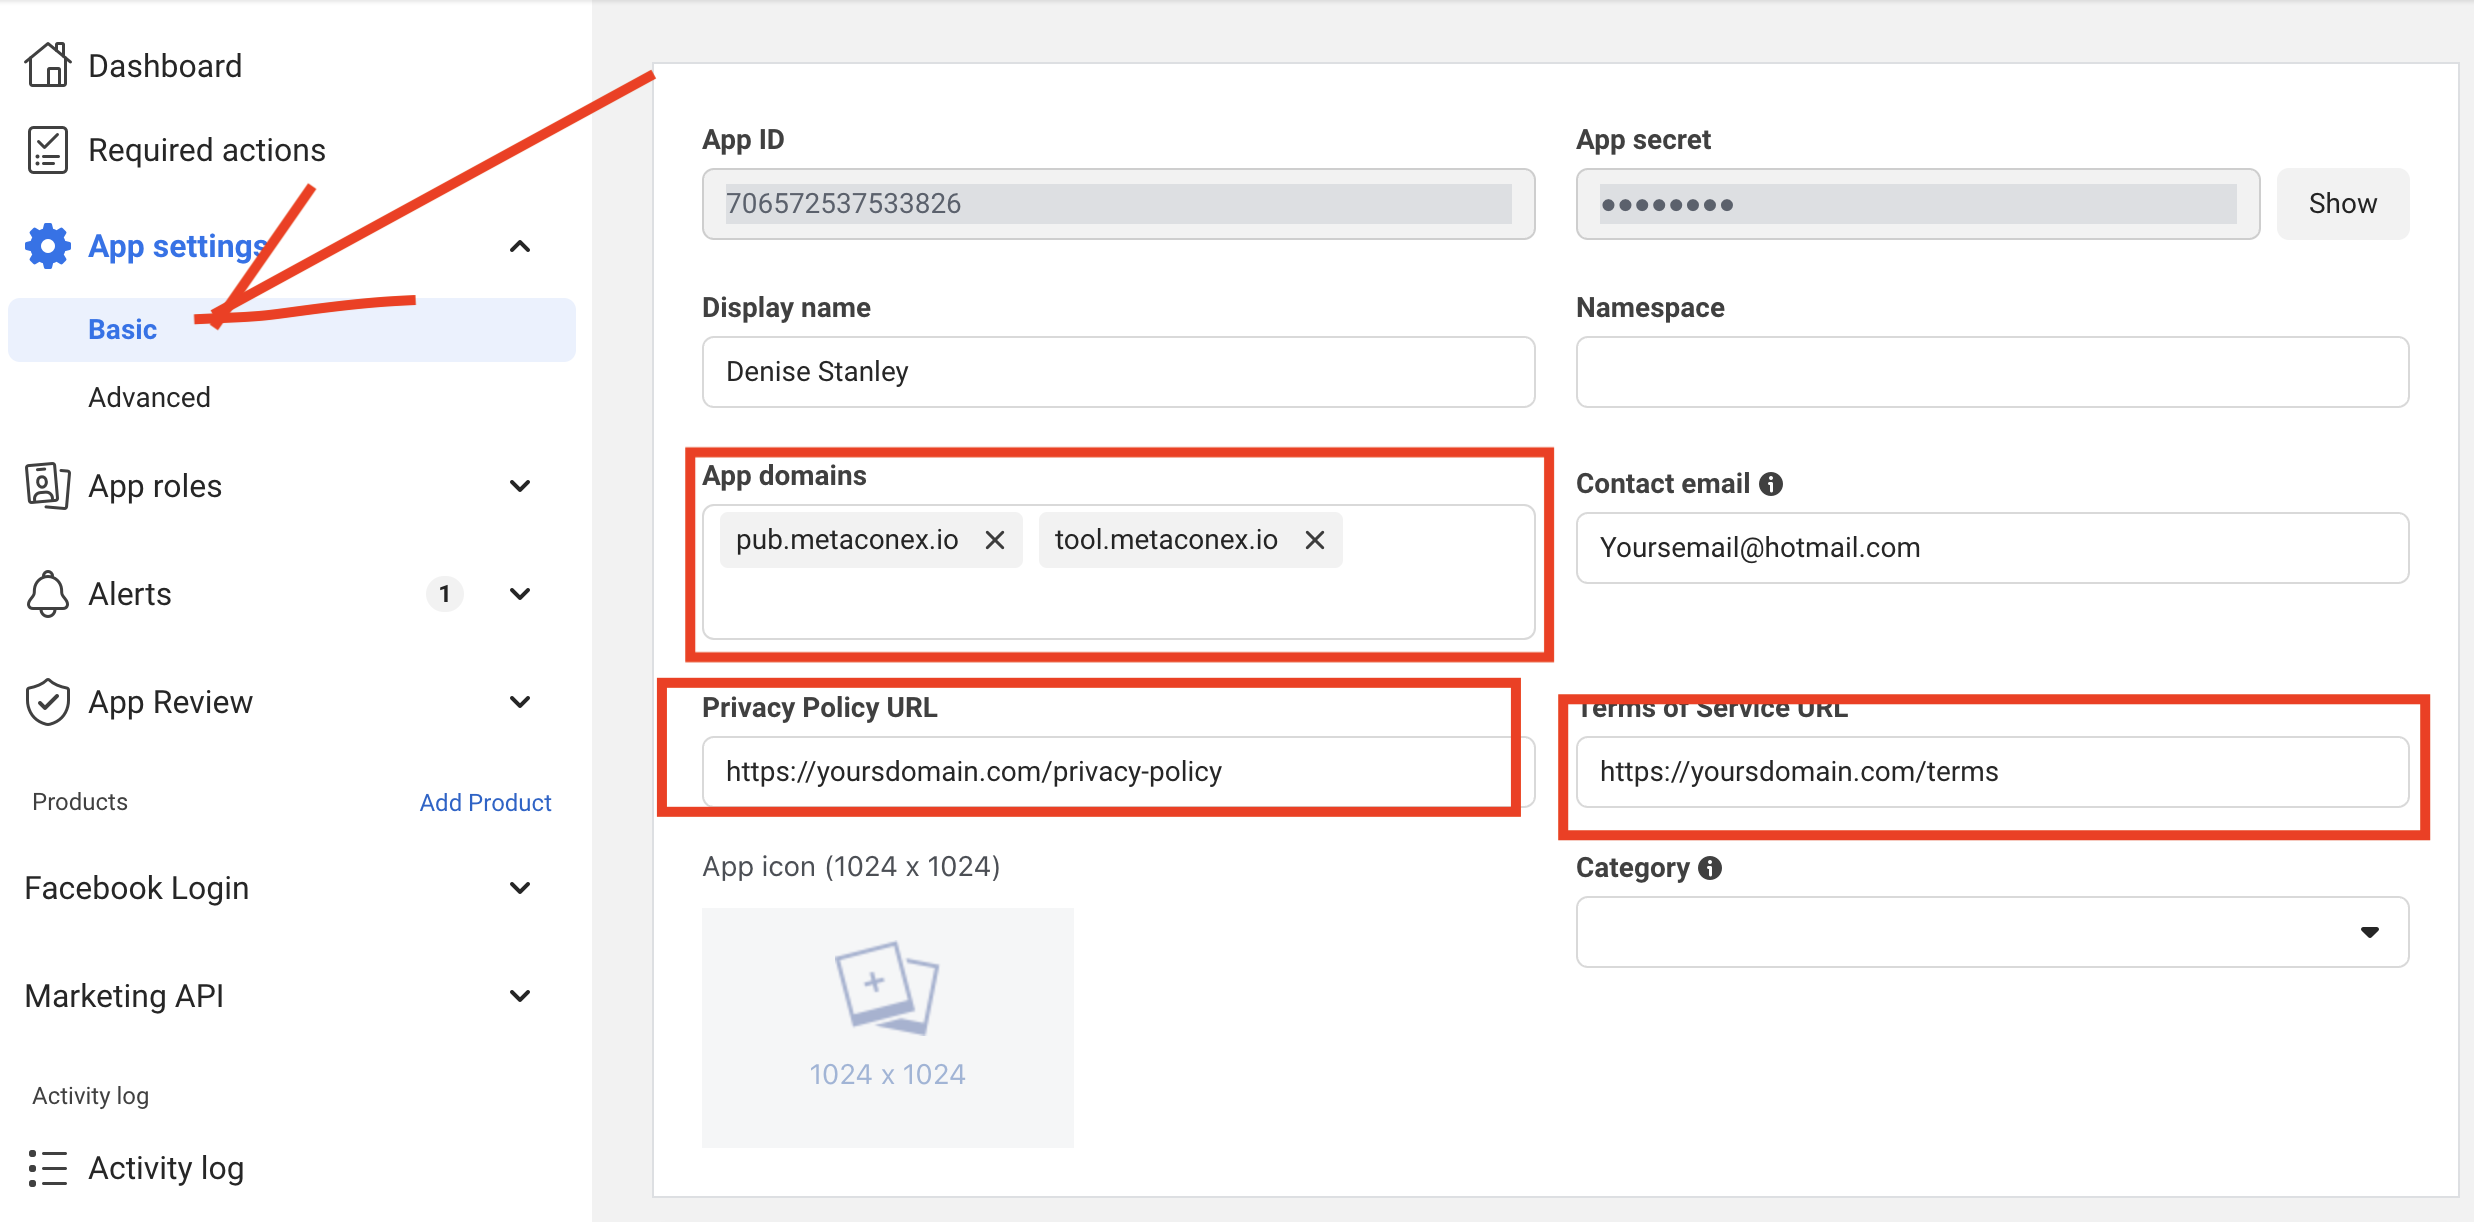Click the Facebook Login label
This screenshot has height=1222, width=2474.
tap(137, 888)
